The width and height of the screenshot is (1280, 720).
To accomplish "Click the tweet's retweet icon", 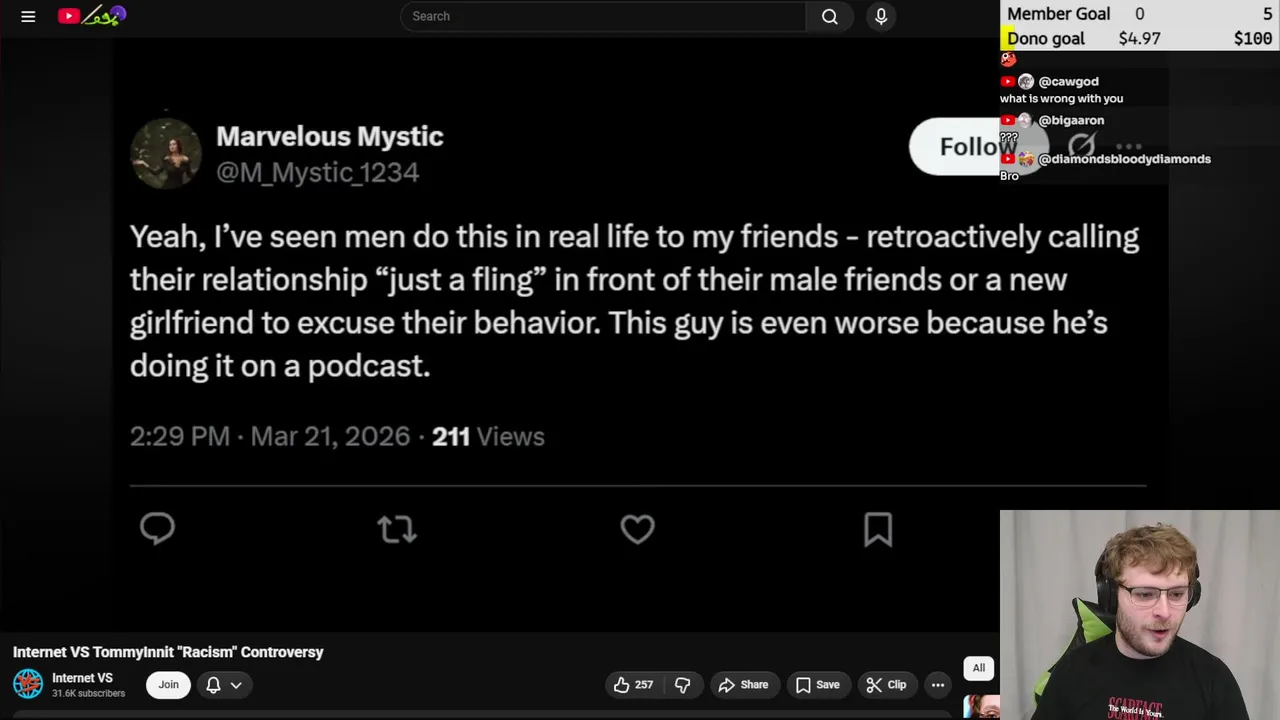I will 397,529.
